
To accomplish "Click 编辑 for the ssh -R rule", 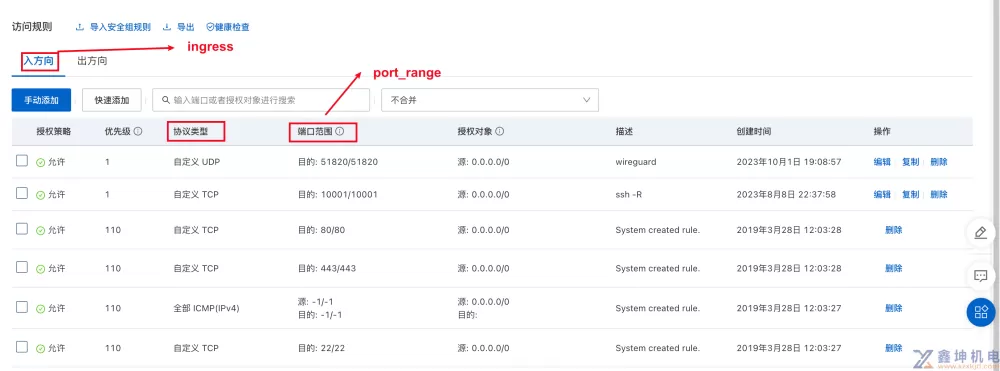I will [x=882, y=194].
